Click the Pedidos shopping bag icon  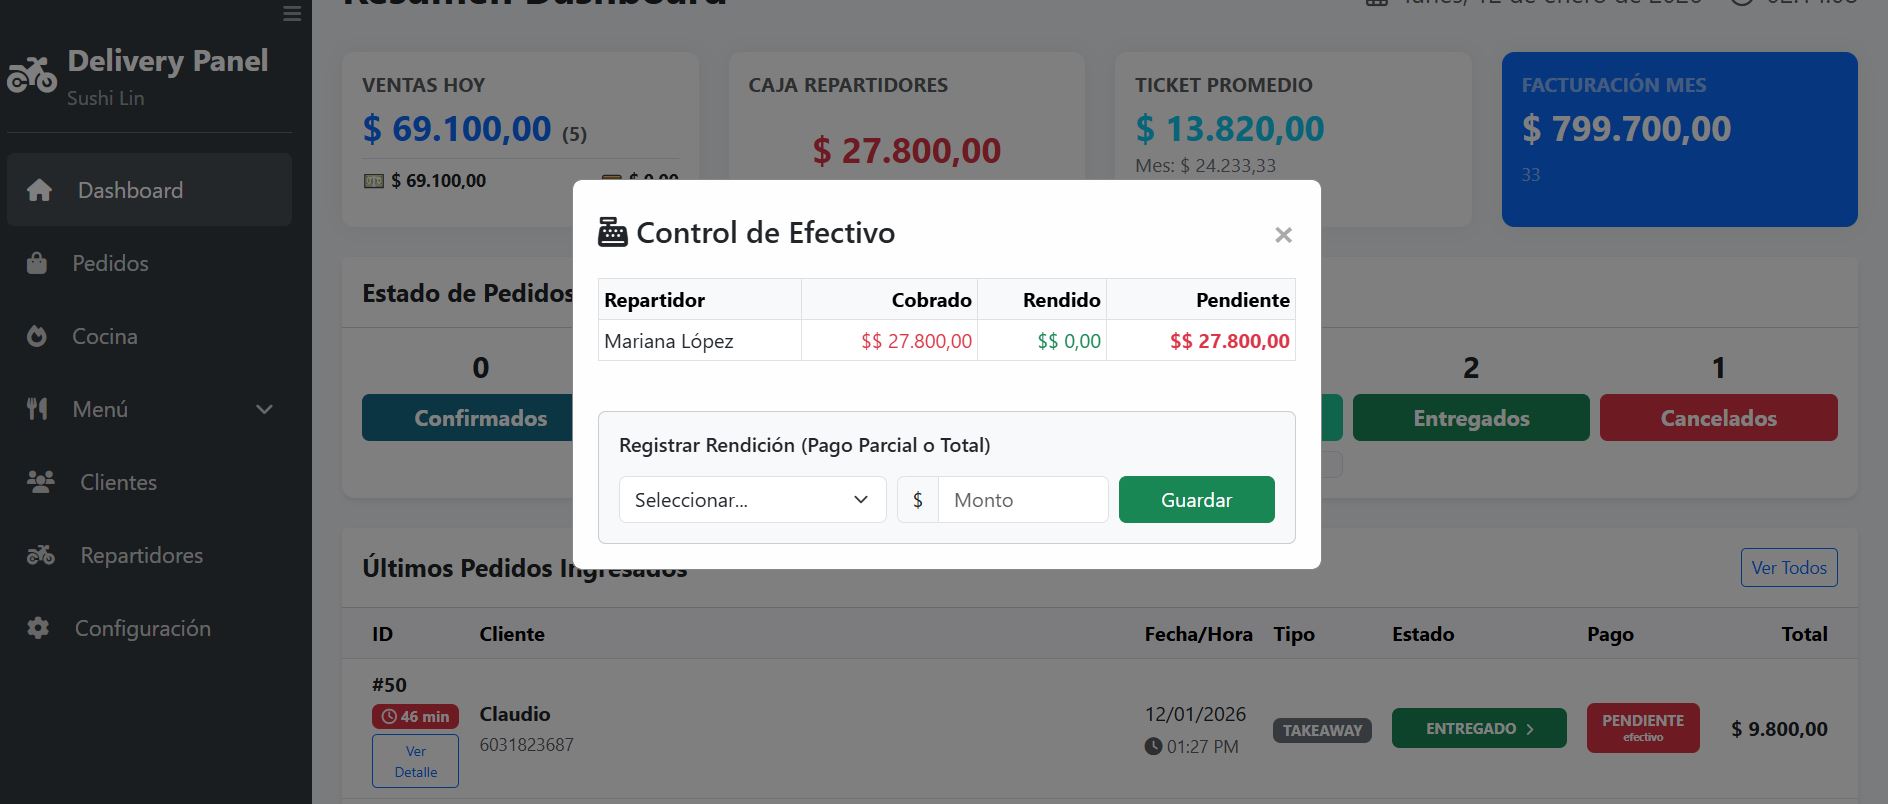coord(37,263)
